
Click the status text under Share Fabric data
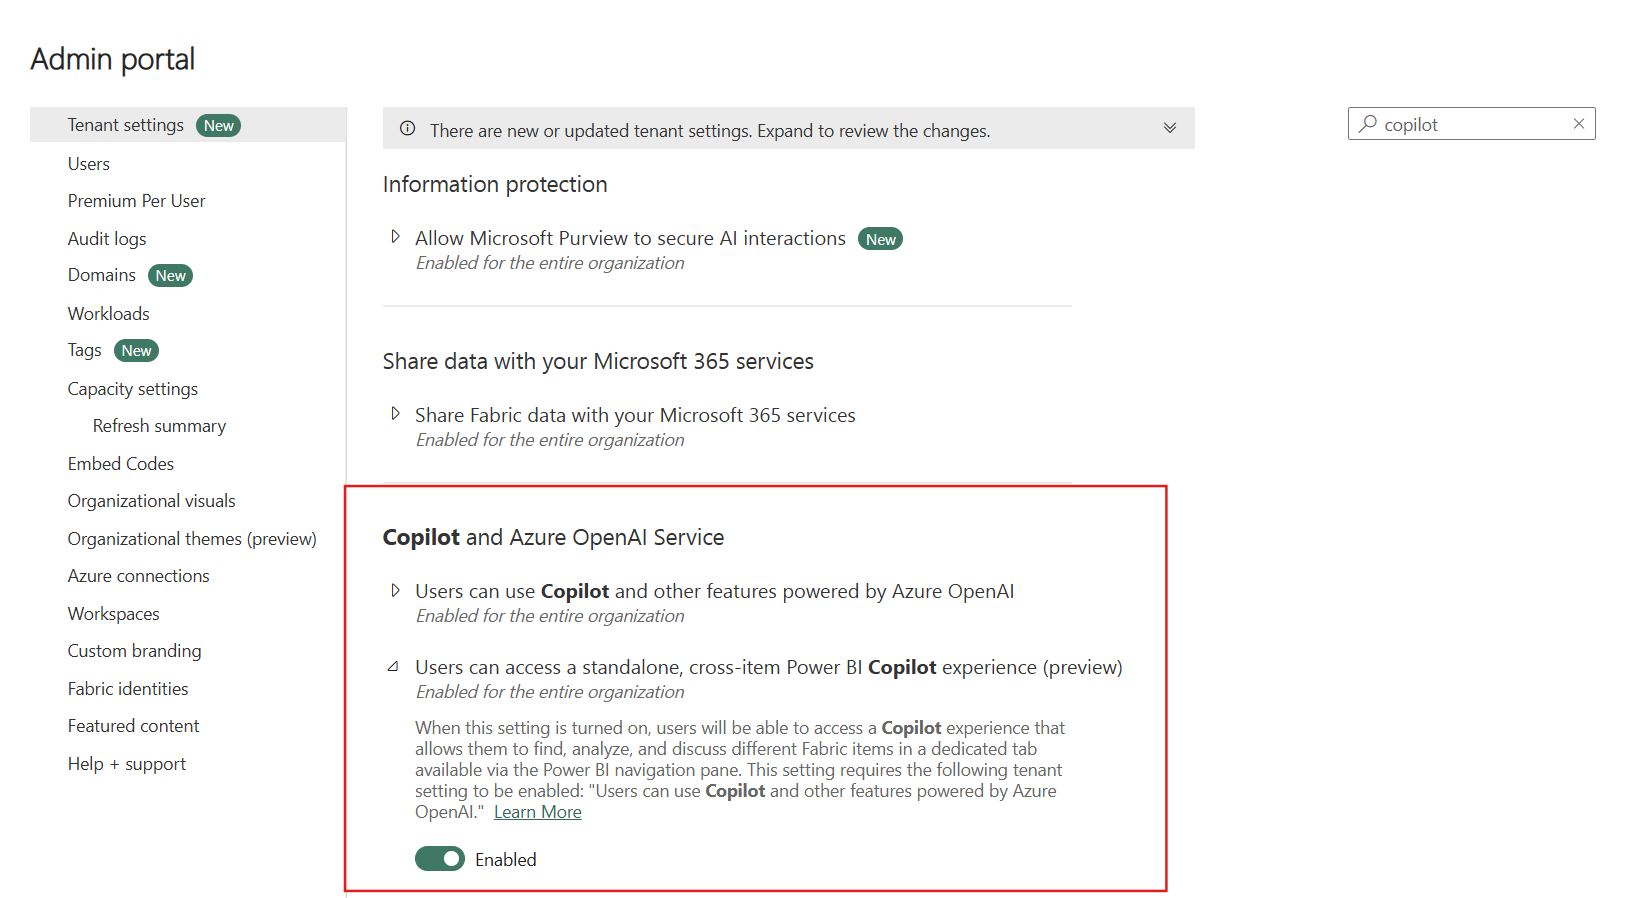tap(550, 440)
